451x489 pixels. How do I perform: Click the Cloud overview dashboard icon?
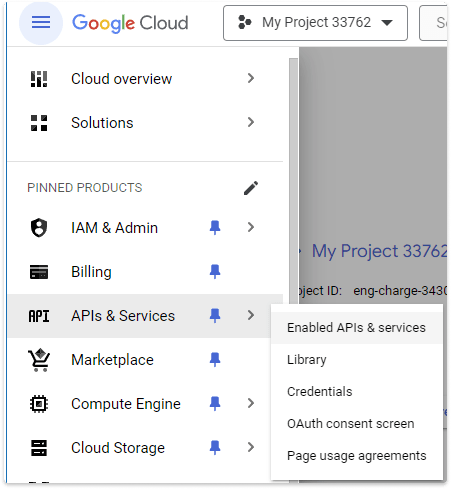pyautogui.click(x=39, y=79)
